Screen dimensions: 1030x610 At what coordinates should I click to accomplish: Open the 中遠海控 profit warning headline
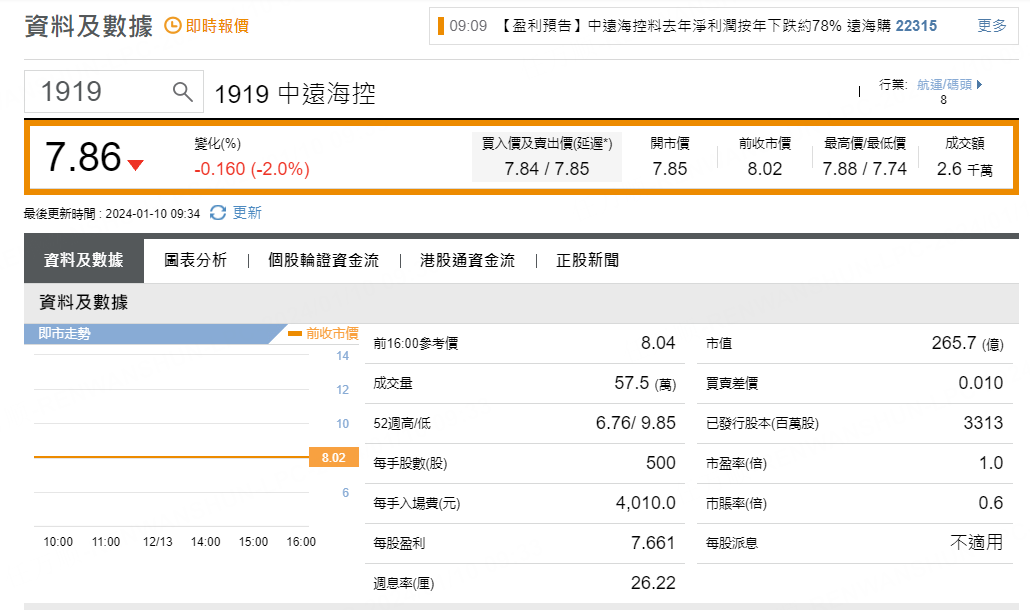[694, 26]
